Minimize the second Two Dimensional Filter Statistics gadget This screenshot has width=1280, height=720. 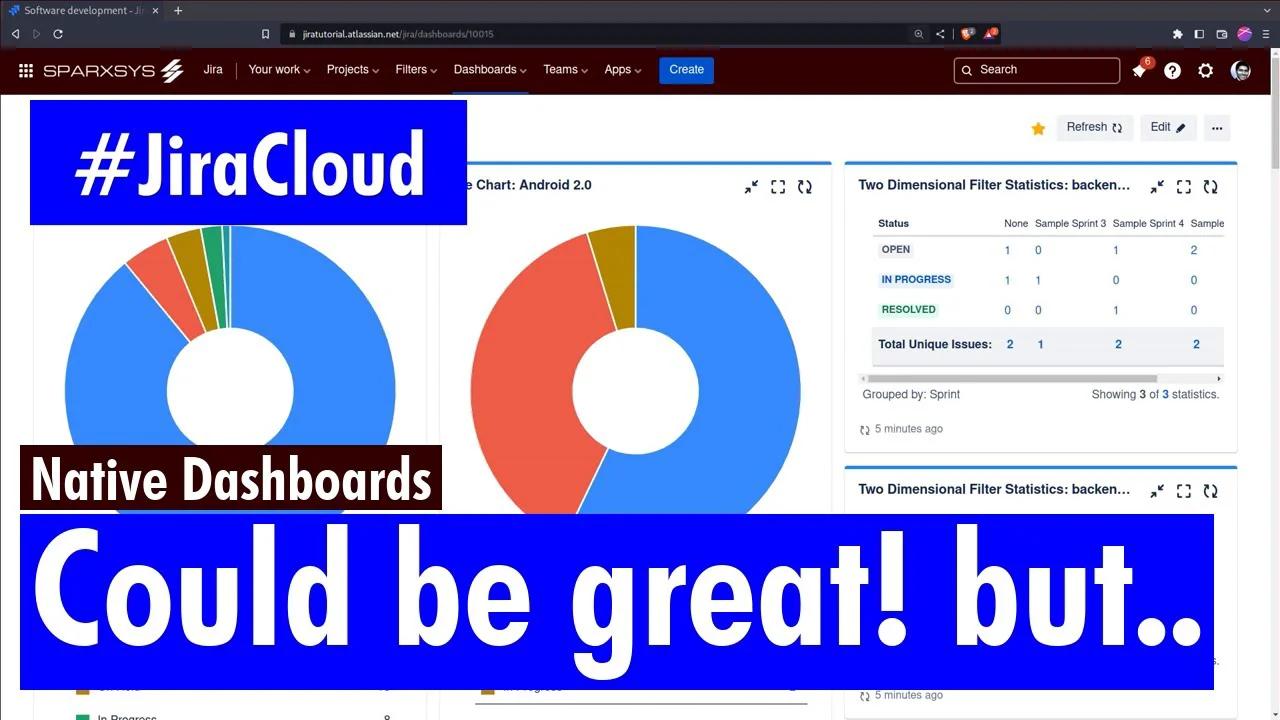[1157, 491]
